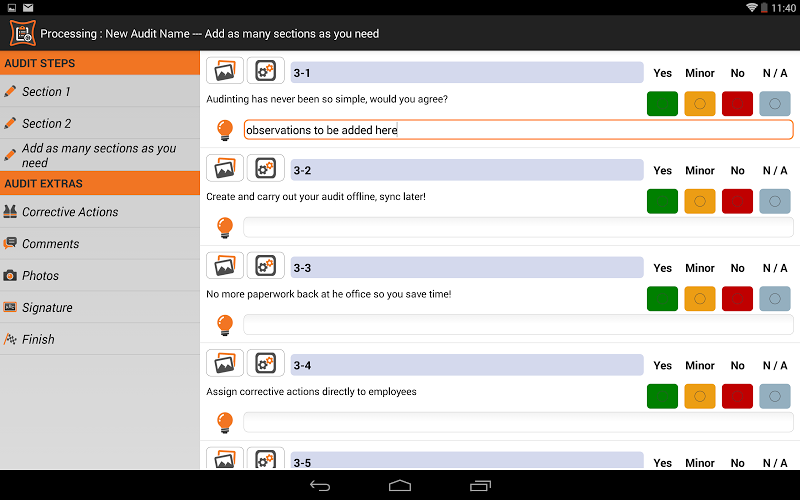Tap the 3-4 question header bar
This screenshot has height=500, width=800.
[x=467, y=365]
